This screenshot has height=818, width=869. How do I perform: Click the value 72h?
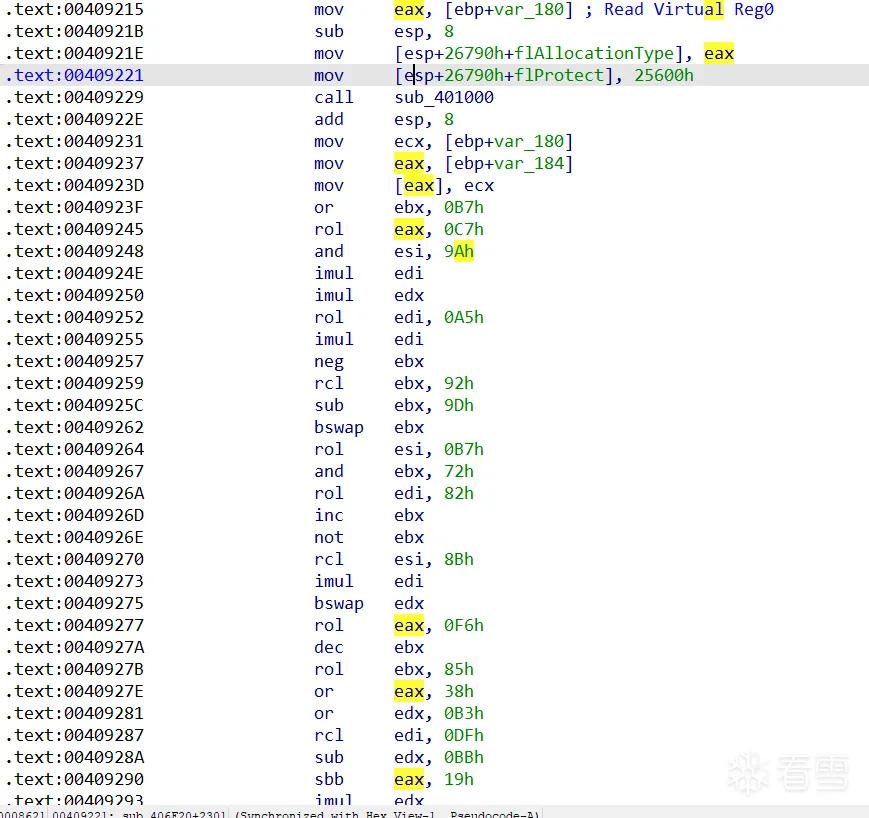click(x=459, y=472)
